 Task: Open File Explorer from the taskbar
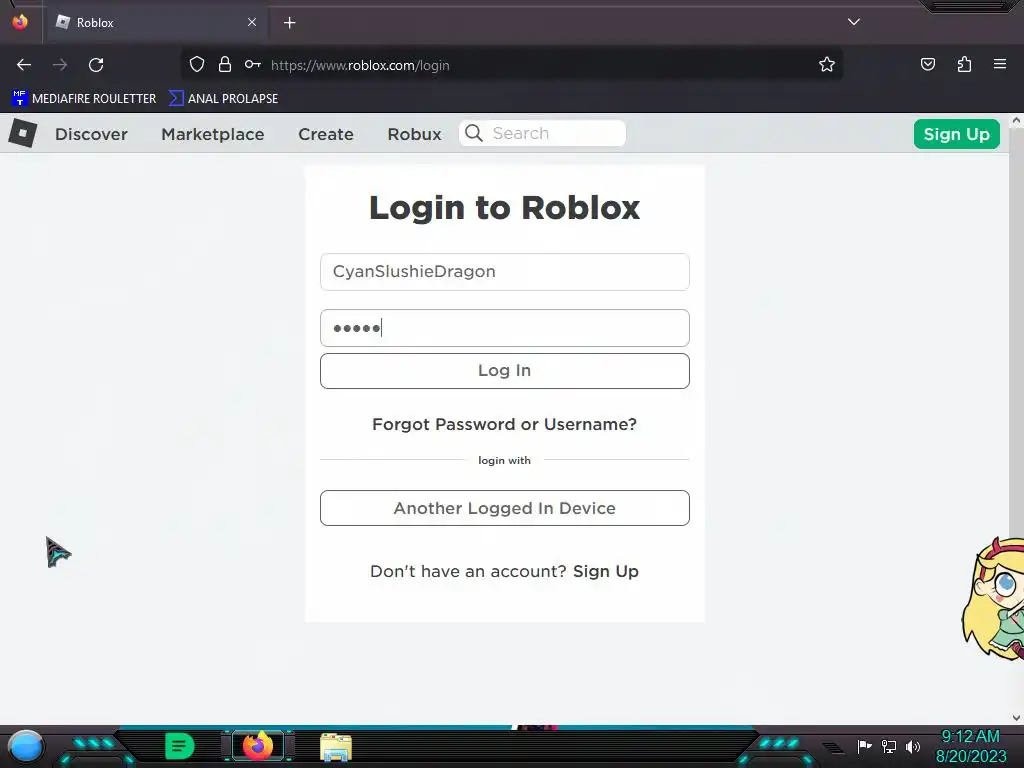pos(336,747)
